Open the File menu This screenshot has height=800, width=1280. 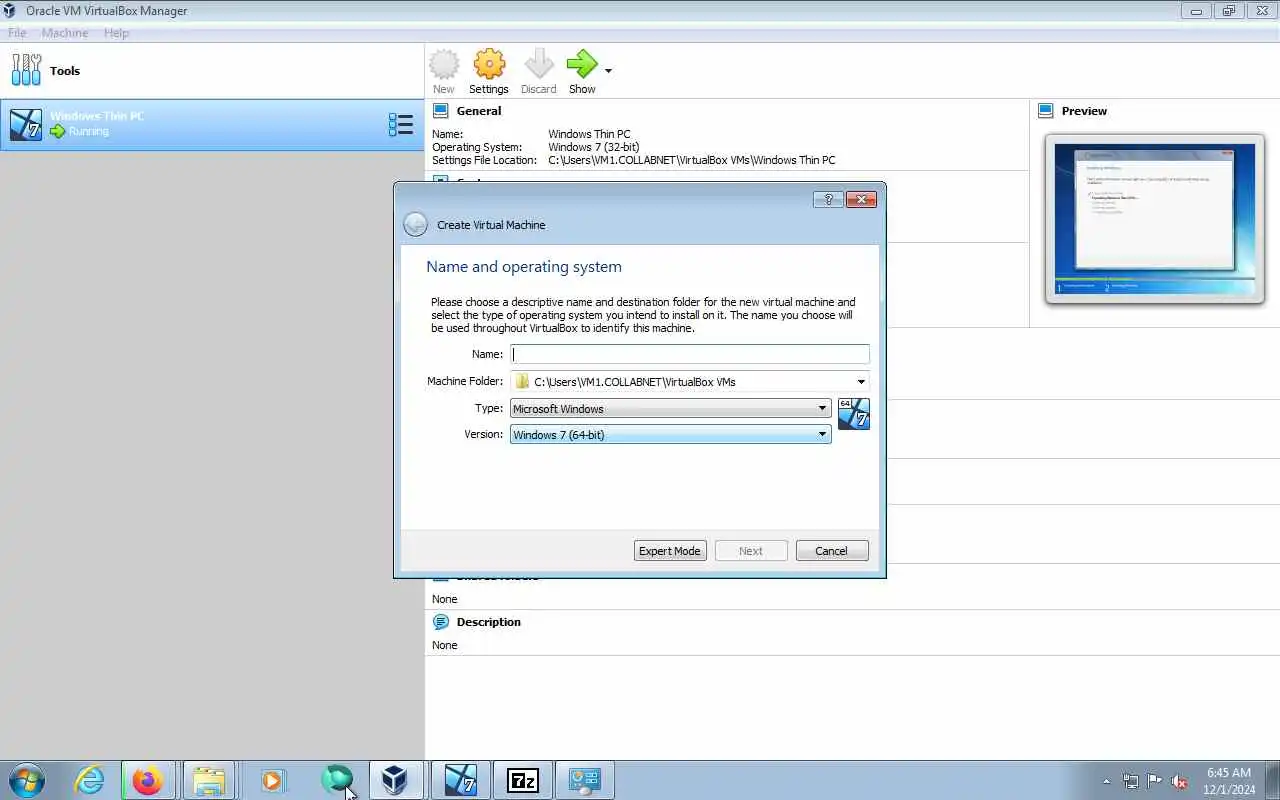click(17, 33)
